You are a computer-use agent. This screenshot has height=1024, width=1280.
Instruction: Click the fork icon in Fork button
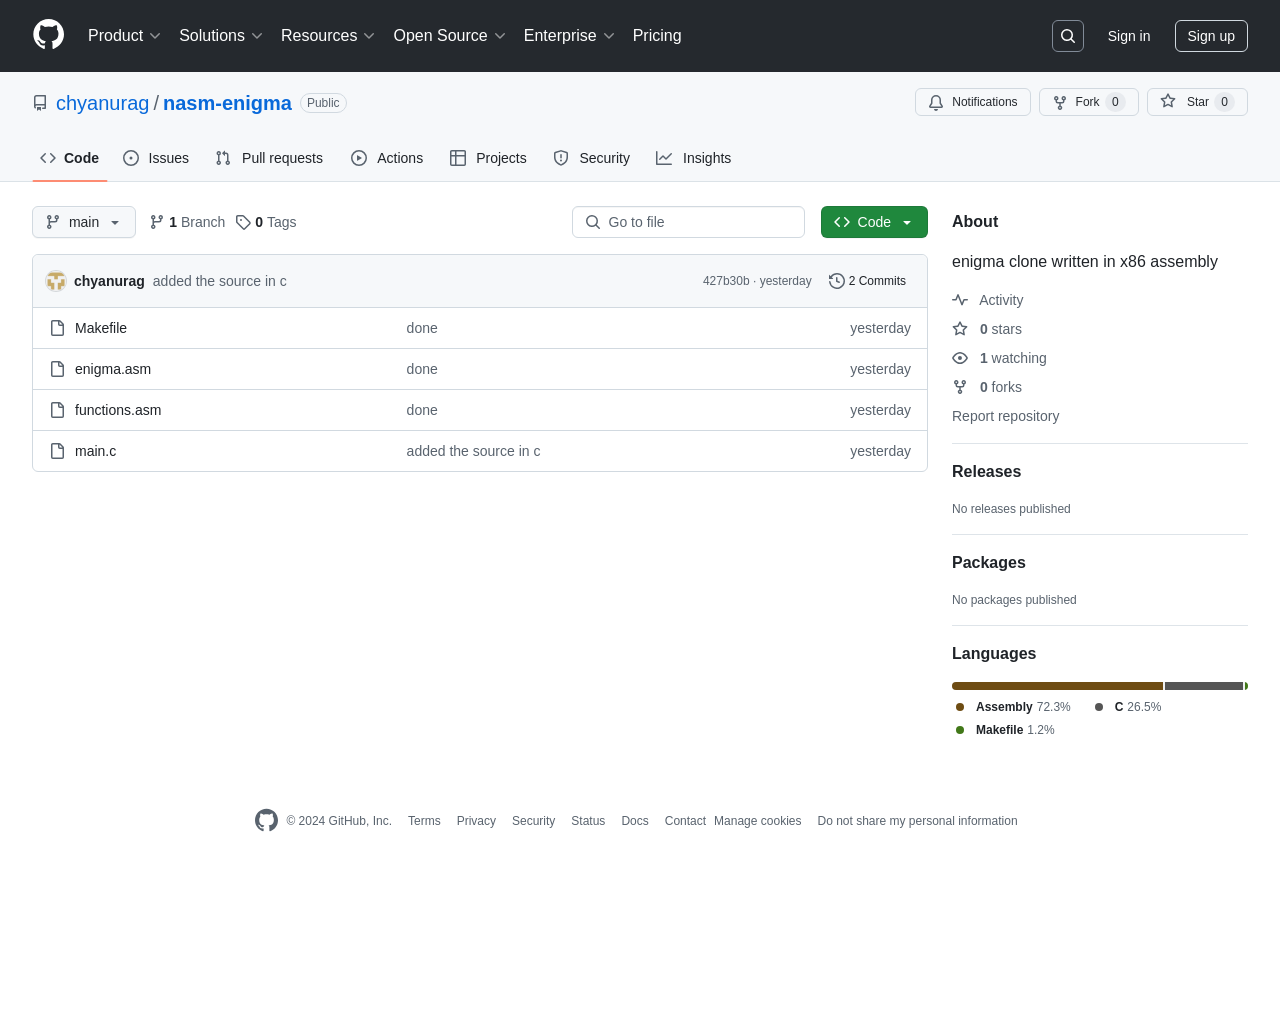[1060, 102]
